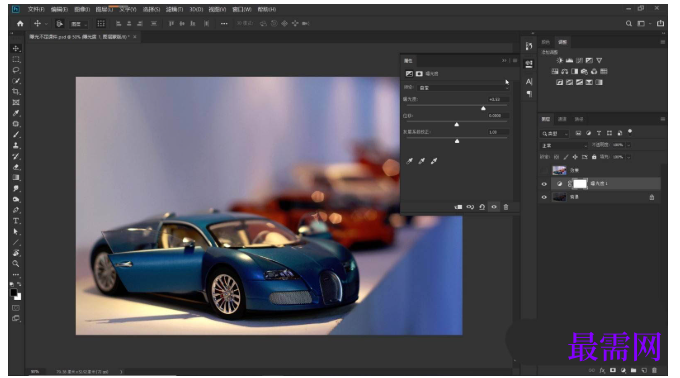Switch to the Channels tab
Screen dimensions: 680x378
pyautogui.click(x=562, y=119)
